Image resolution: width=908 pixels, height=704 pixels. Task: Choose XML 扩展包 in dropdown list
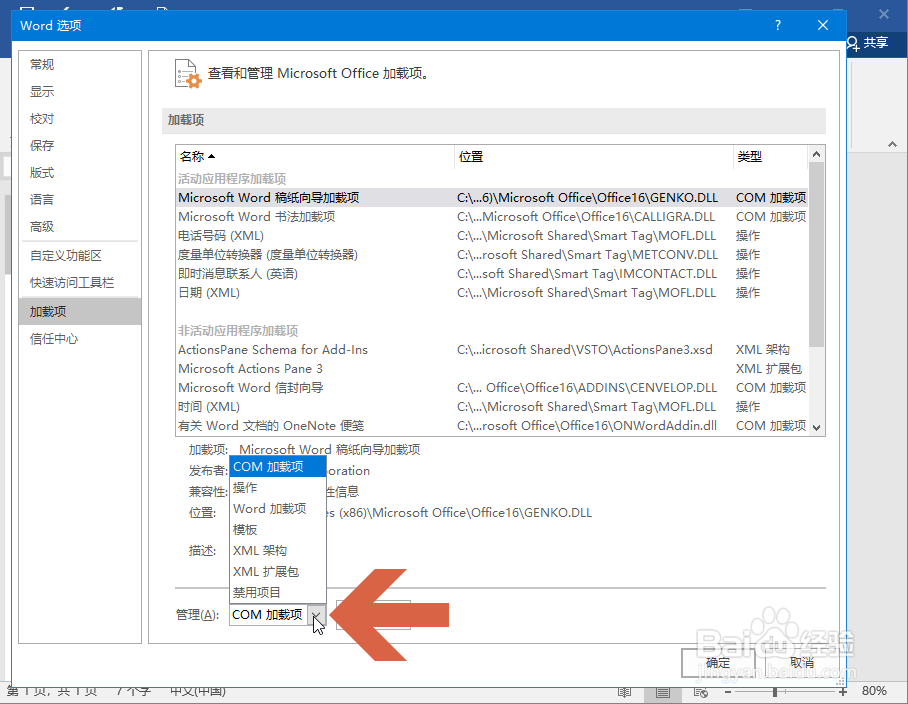pos(278,571)
